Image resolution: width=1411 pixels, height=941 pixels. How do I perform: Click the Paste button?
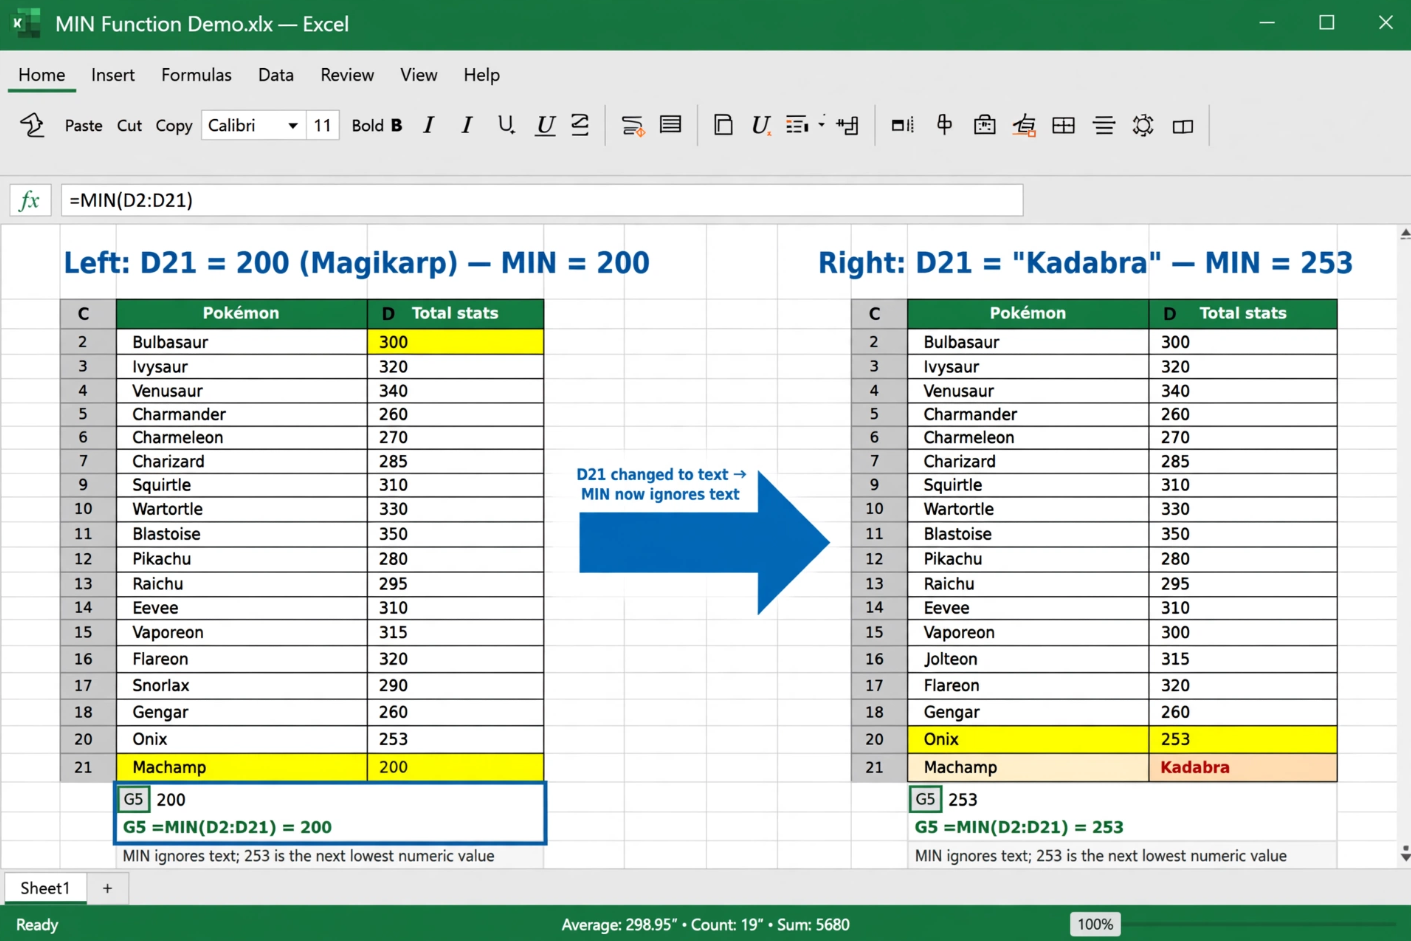[84, 125]
